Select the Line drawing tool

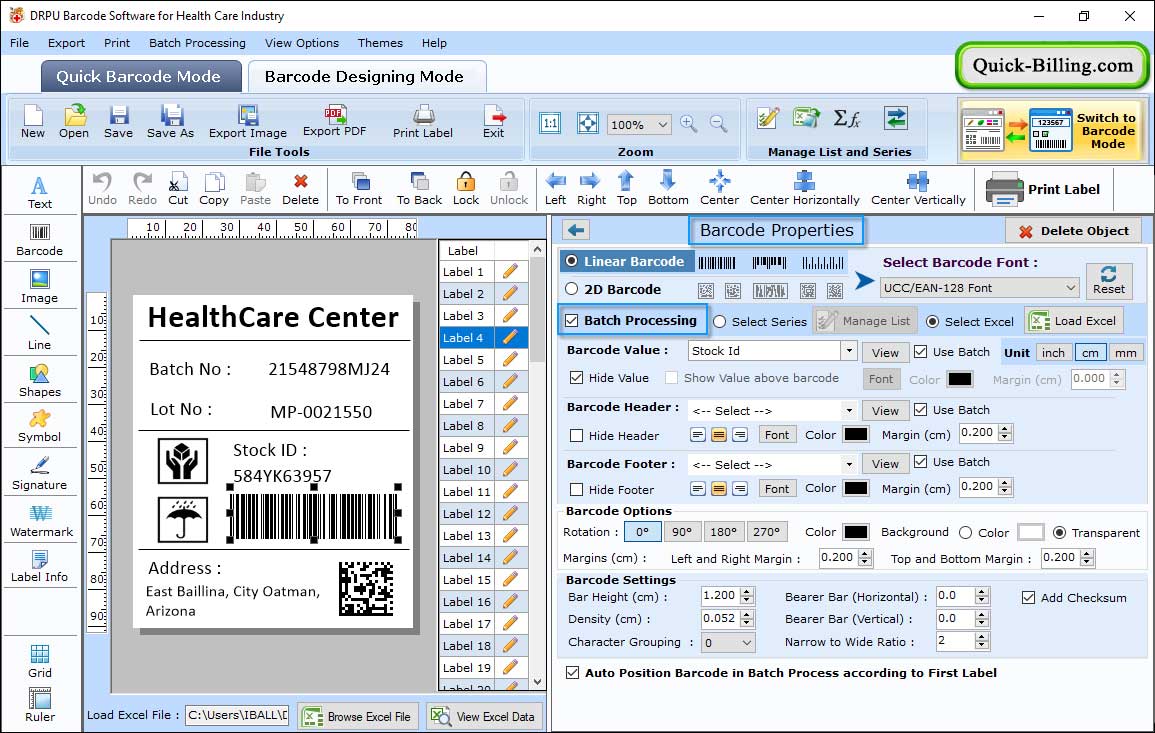coord(40,334)
